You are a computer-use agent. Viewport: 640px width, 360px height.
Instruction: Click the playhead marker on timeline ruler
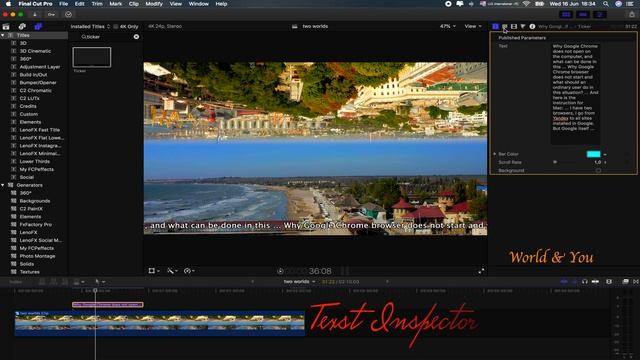click(96, 291)
